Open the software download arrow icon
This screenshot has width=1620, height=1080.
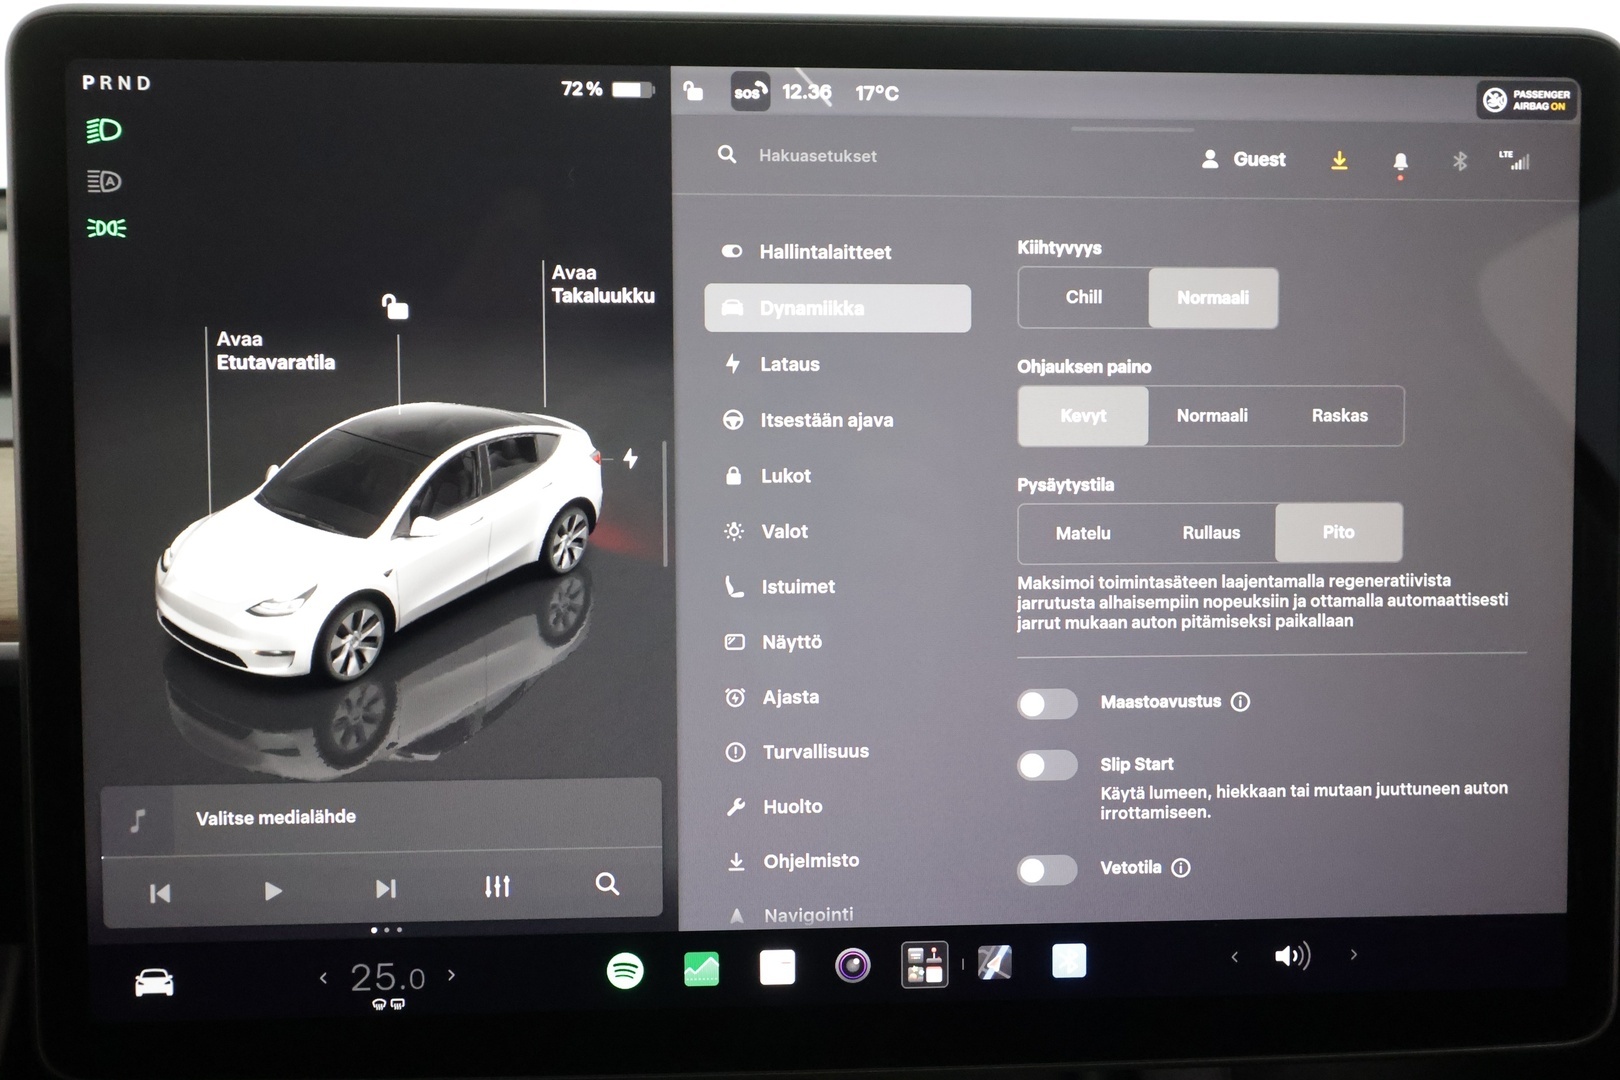tap(1339, 160)
